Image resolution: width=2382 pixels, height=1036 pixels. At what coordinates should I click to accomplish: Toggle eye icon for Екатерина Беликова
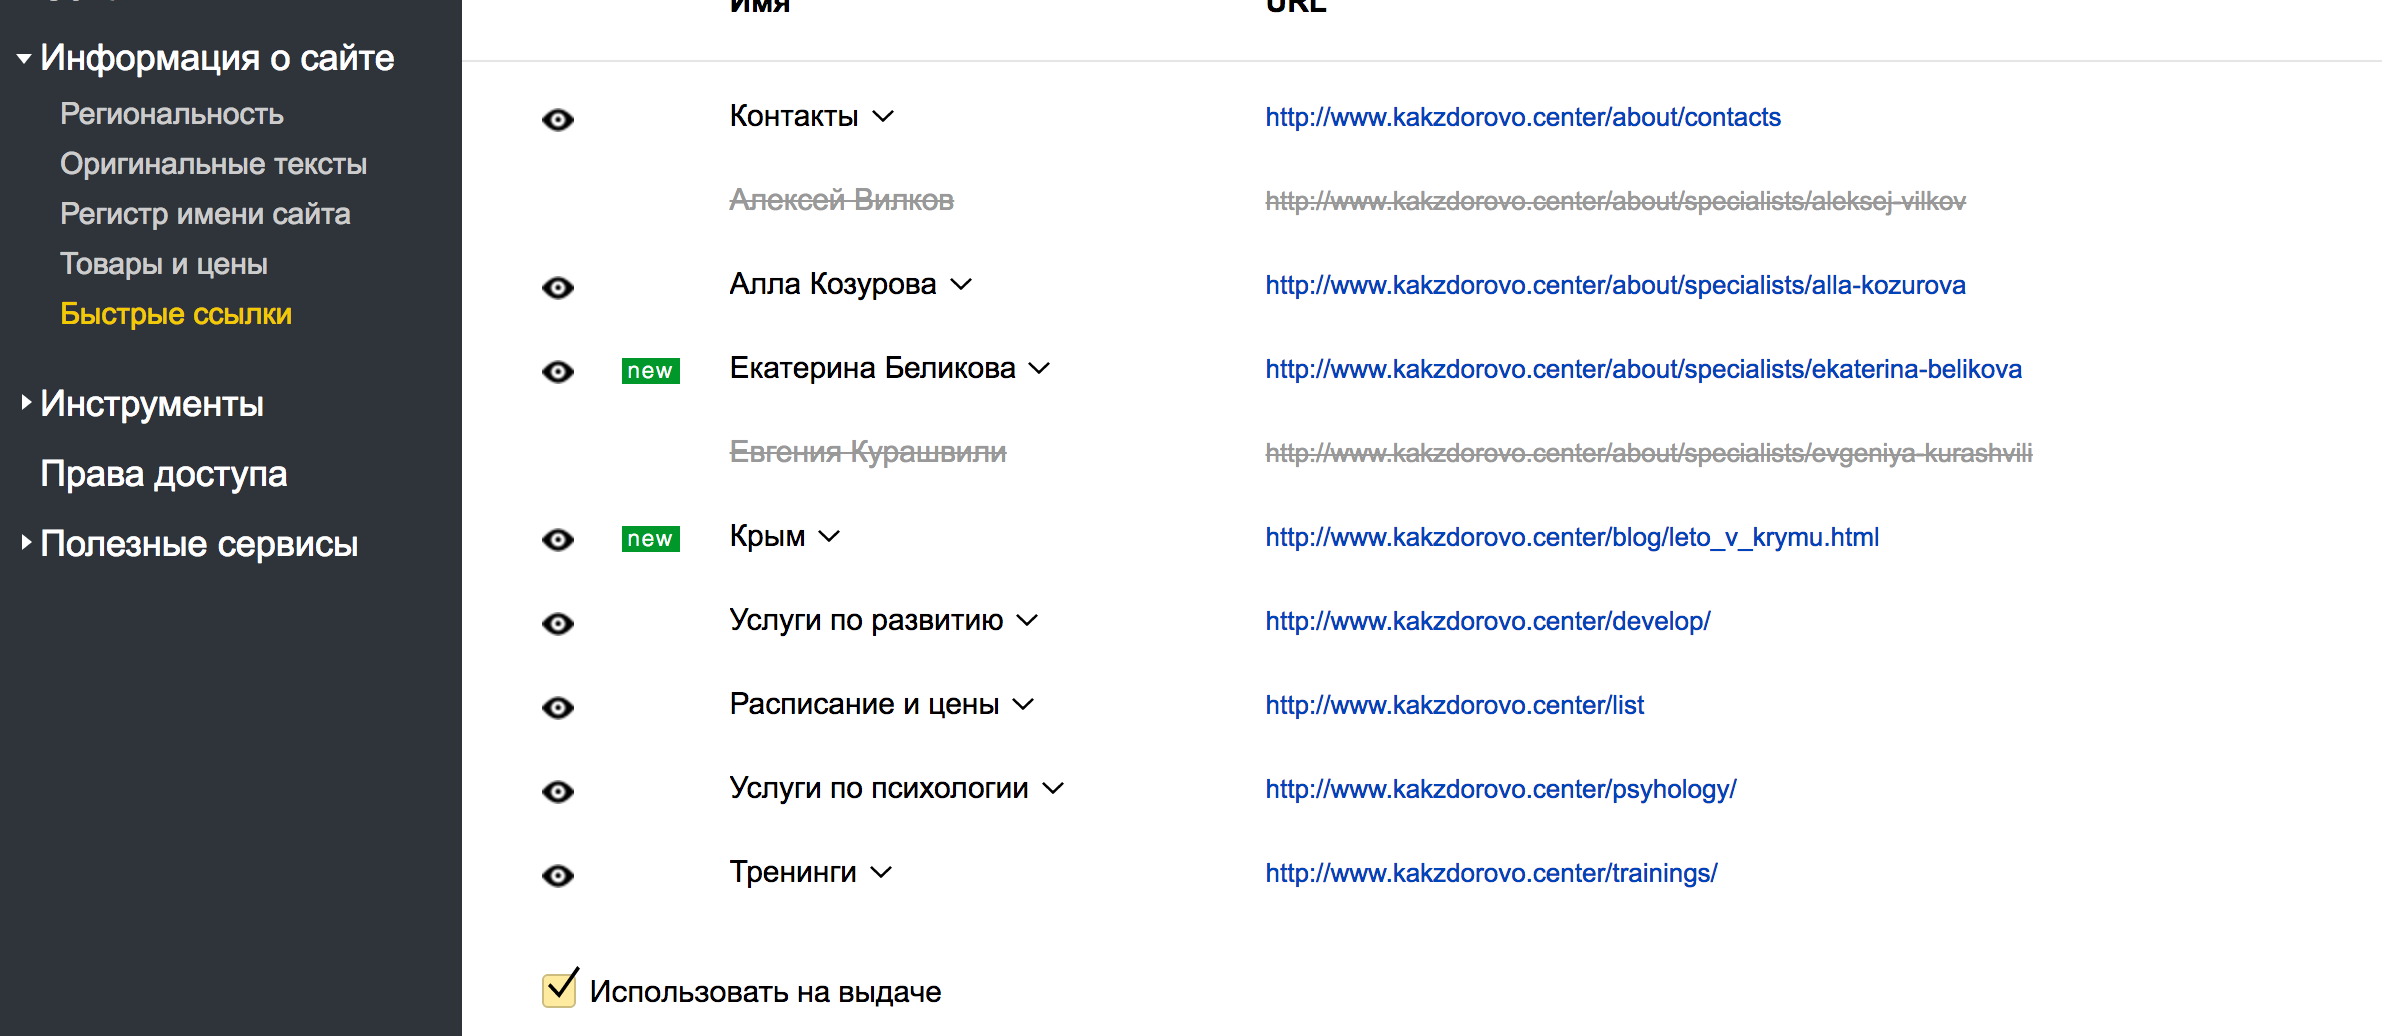click(x=558, y=372)
